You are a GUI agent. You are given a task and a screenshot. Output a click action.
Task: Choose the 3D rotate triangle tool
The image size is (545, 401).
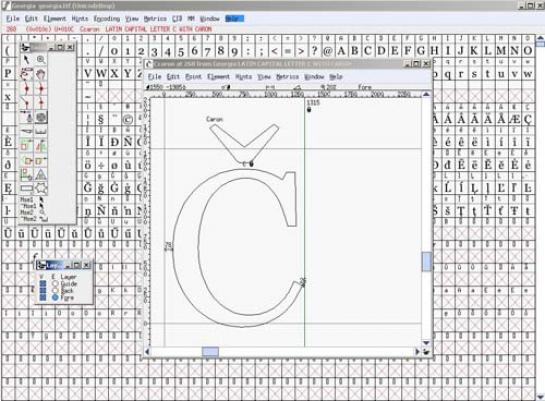click(41, 174)
